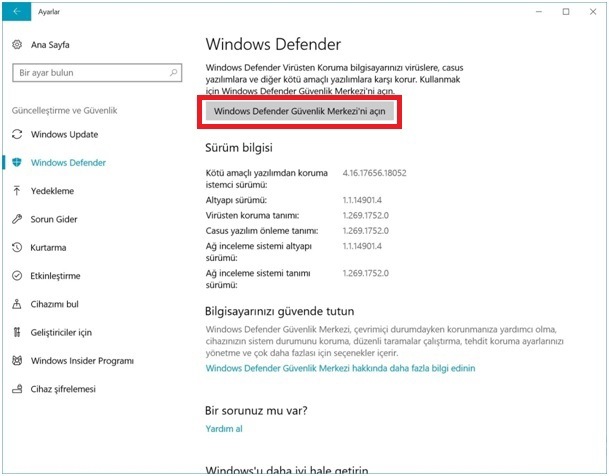Click the Etkinleştirme checkmark icon
The width and height of the screenshot is (609, 476).
[17, 276]
